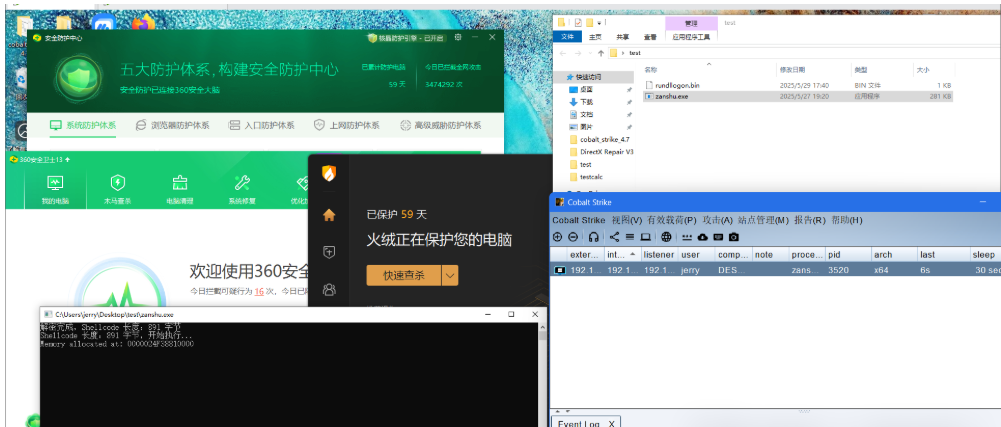The image size is (1001, 427).
Task: Go up one folder level in Explorer
Action: 600,53
